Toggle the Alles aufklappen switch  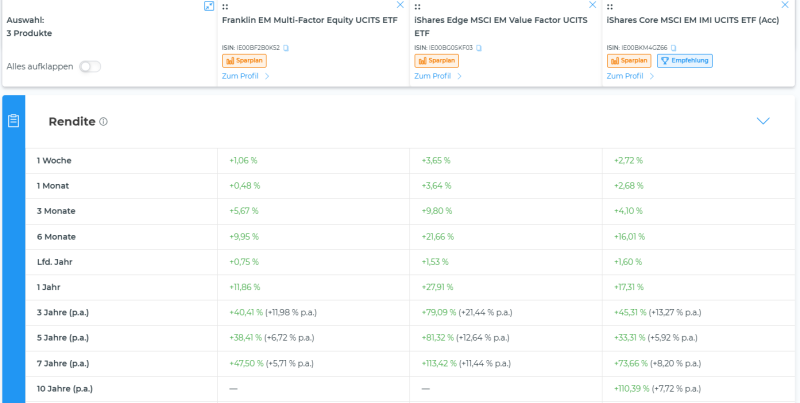(90, 67)
